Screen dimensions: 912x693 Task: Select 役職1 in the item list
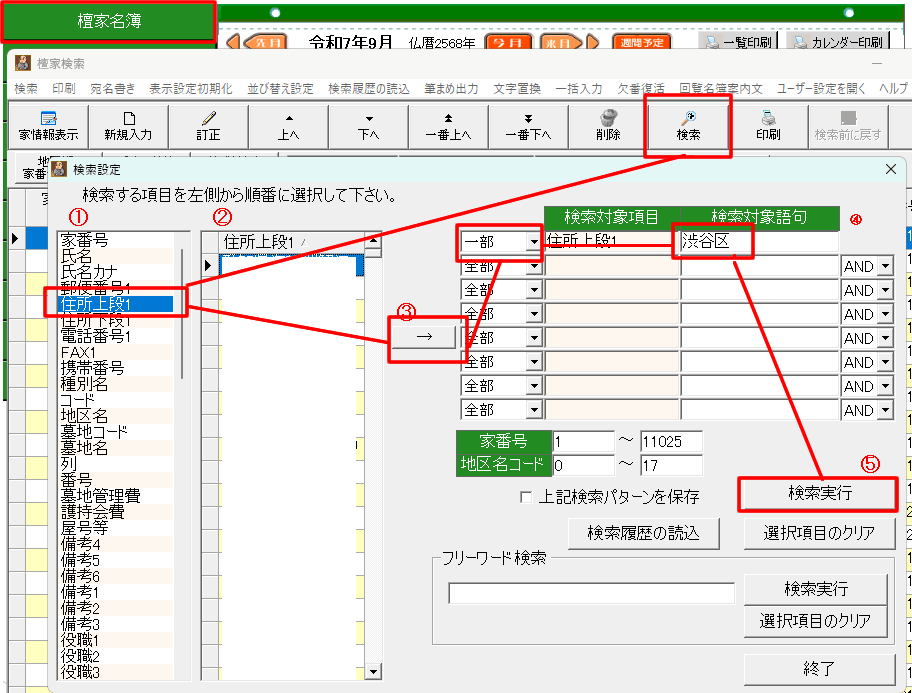[x=116, y=640]
